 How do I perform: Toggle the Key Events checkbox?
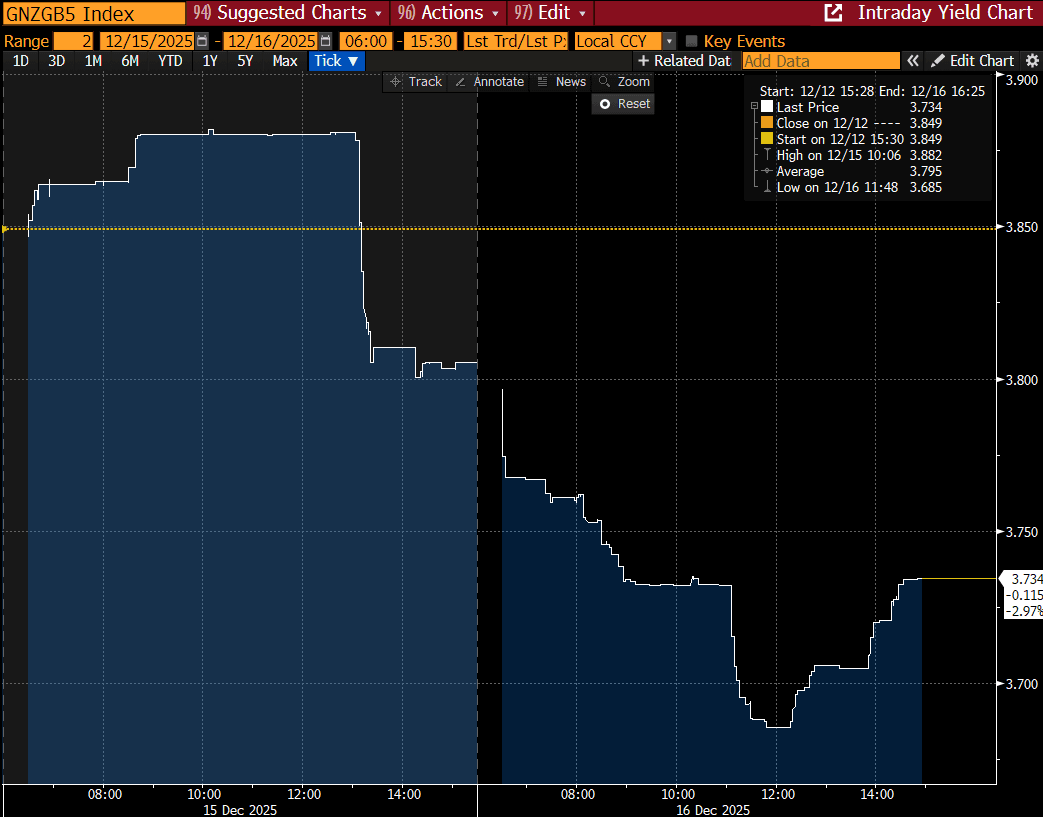click(x=691, y=41)
